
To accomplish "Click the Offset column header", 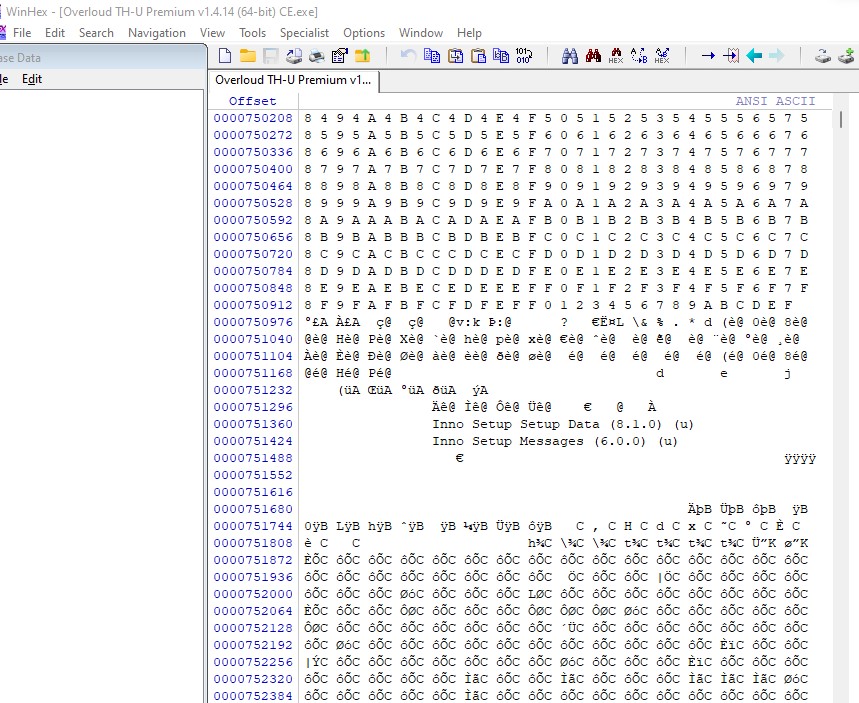I will [x=253, y=101].
